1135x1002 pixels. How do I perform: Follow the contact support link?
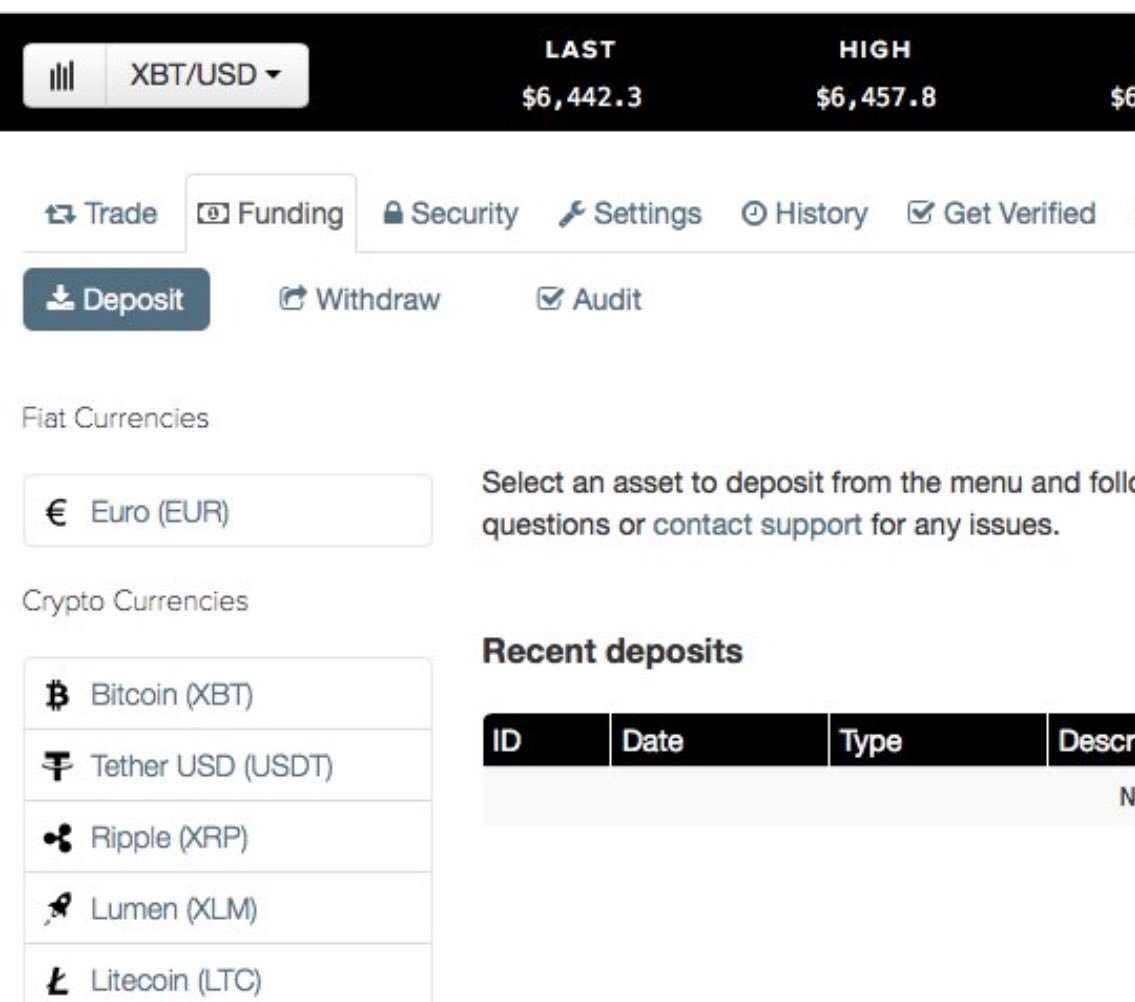pos(757,524)
